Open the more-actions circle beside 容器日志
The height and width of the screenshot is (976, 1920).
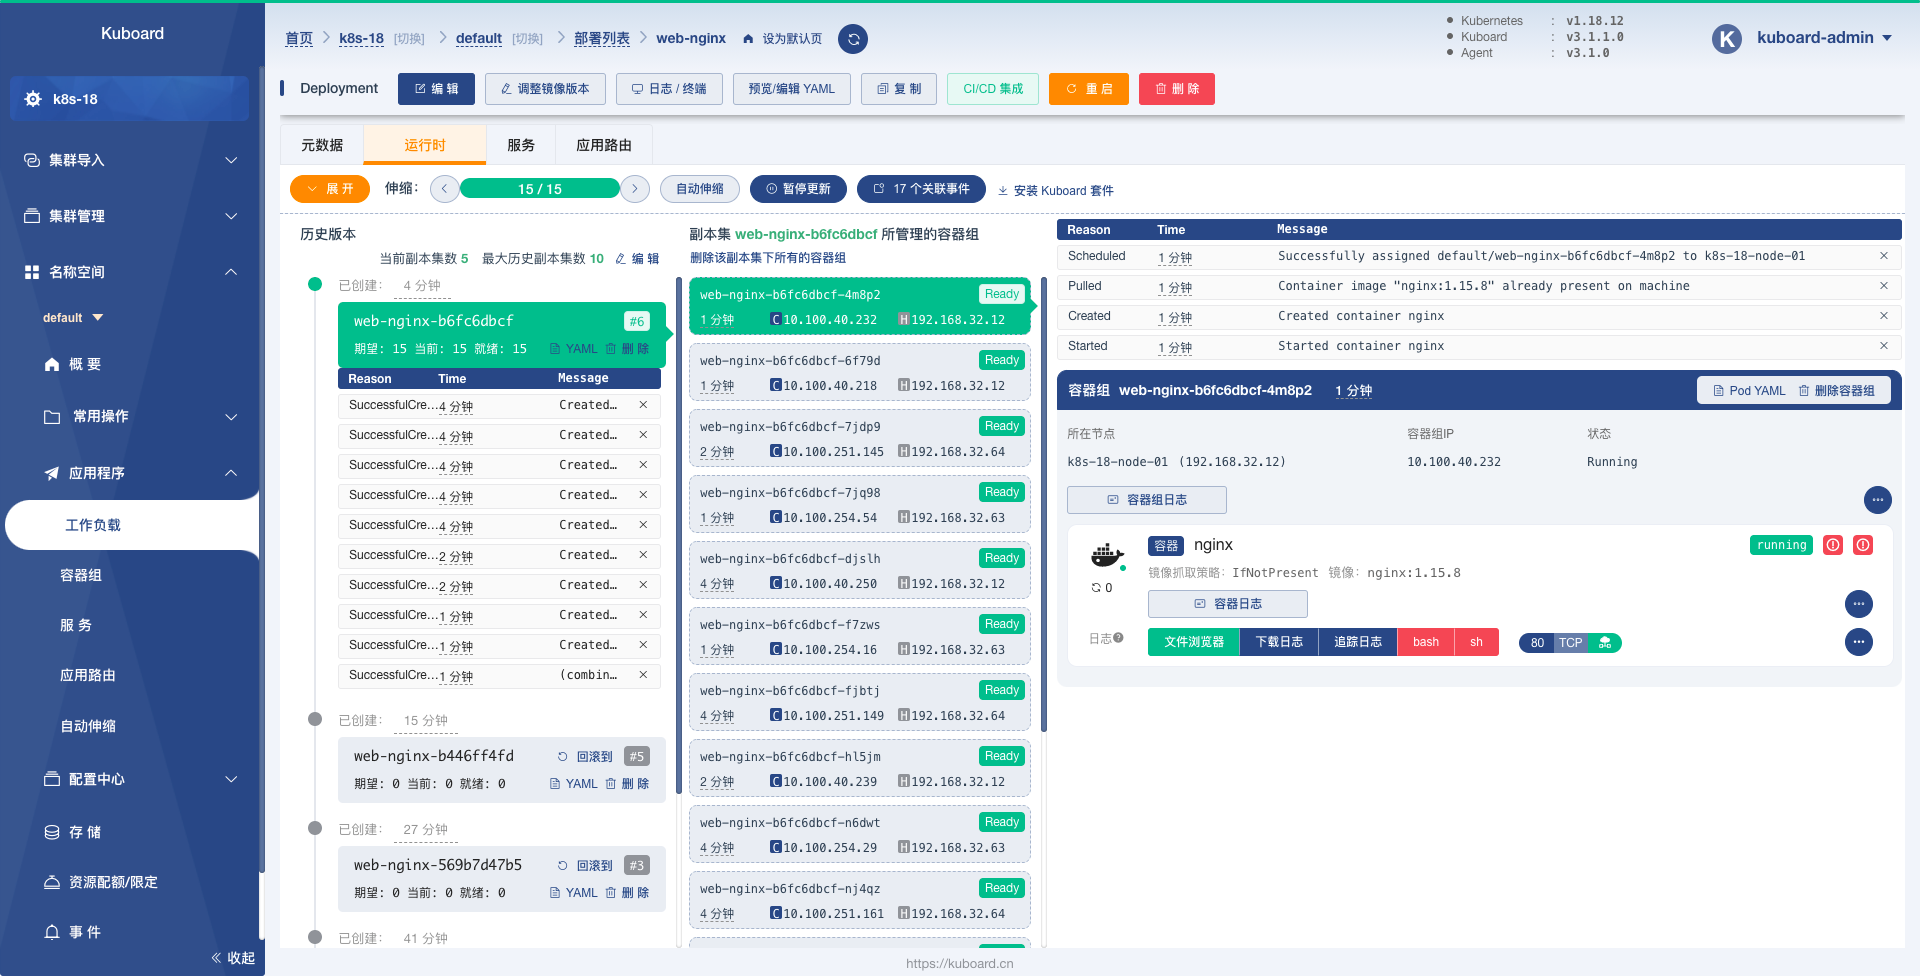point(1859,604)
